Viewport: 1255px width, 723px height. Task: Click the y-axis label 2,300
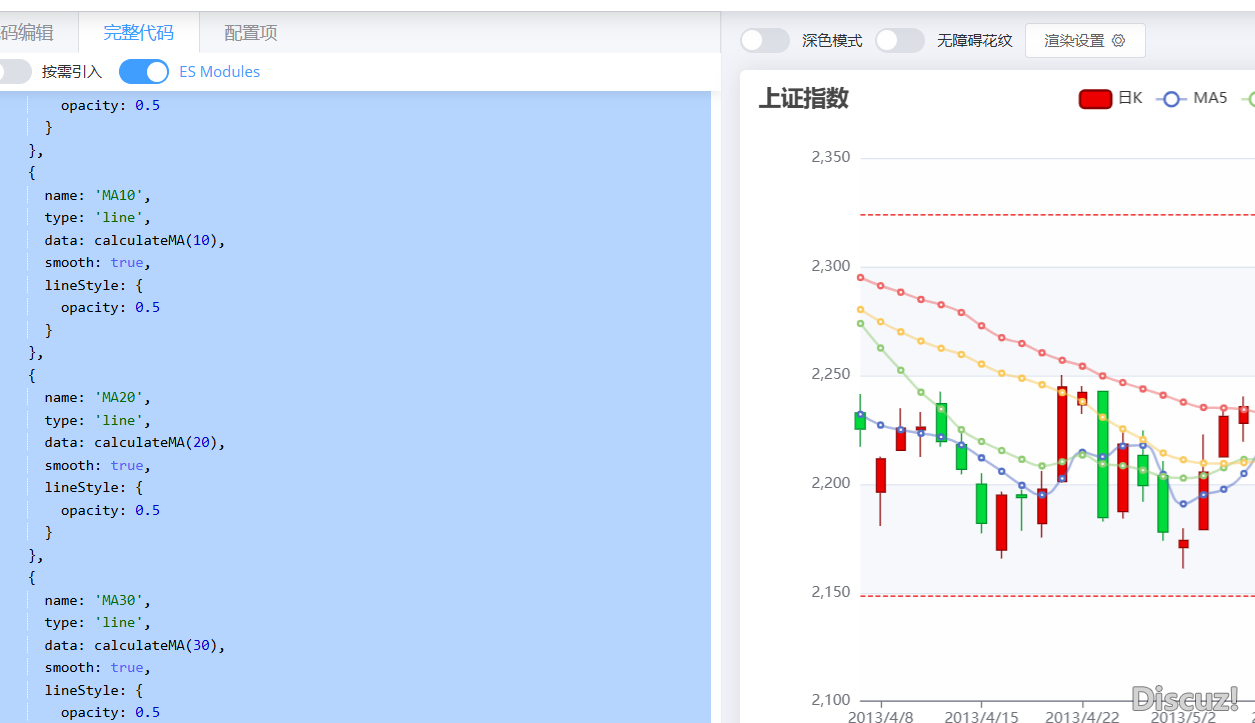coord(830,266)
